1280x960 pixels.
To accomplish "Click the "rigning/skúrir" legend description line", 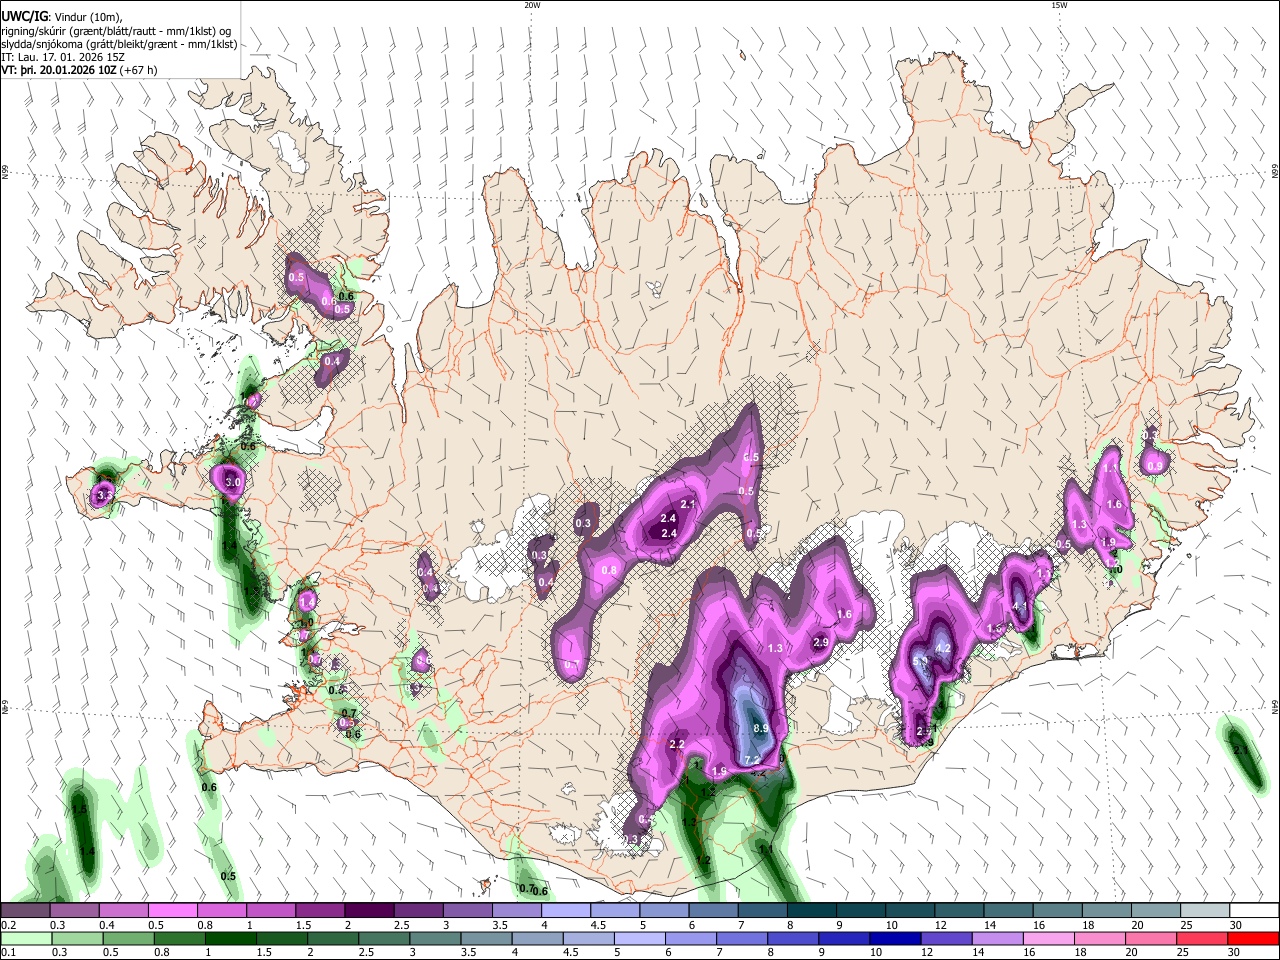I will [x=116, y=31].
